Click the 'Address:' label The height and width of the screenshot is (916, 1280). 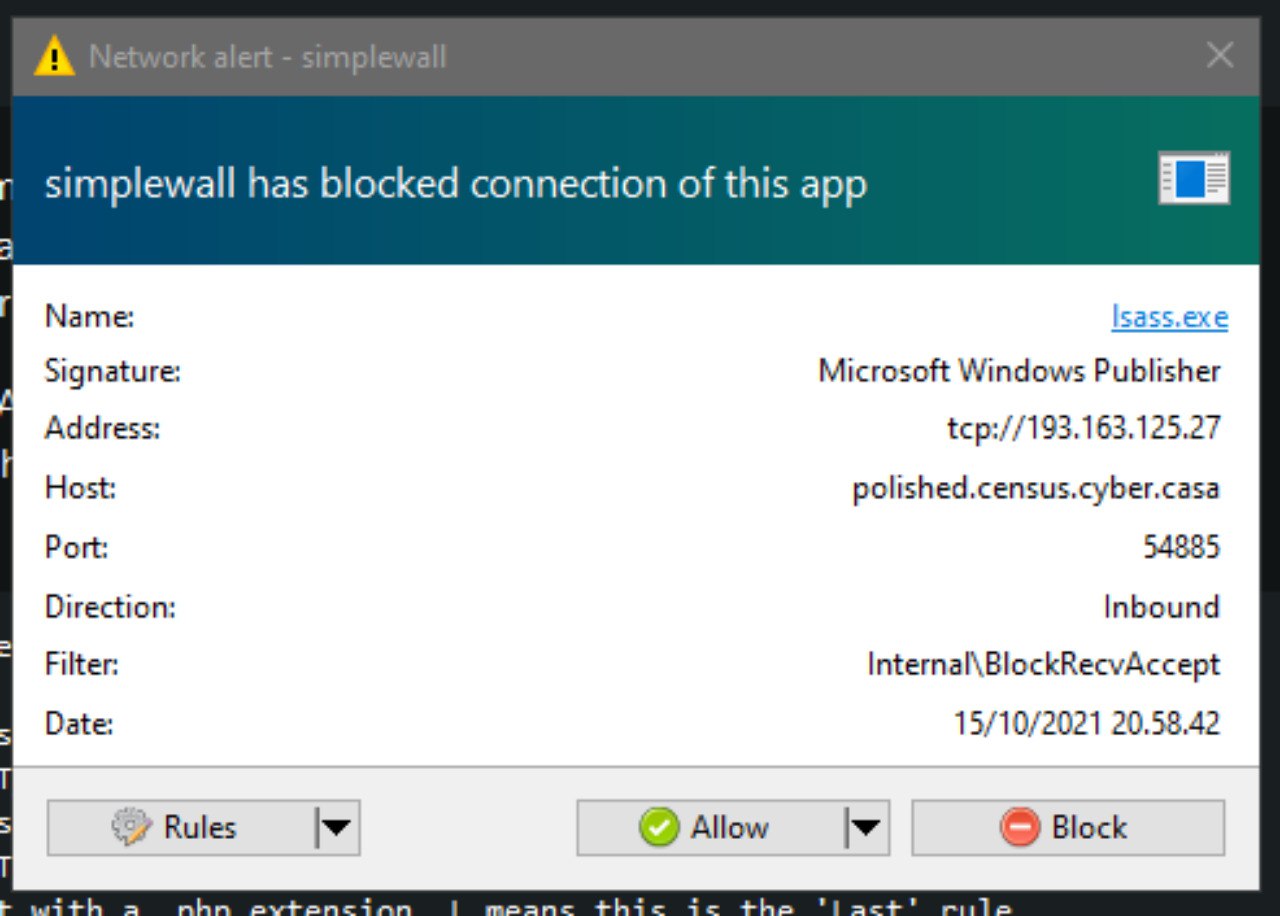[x=102, y=429]
